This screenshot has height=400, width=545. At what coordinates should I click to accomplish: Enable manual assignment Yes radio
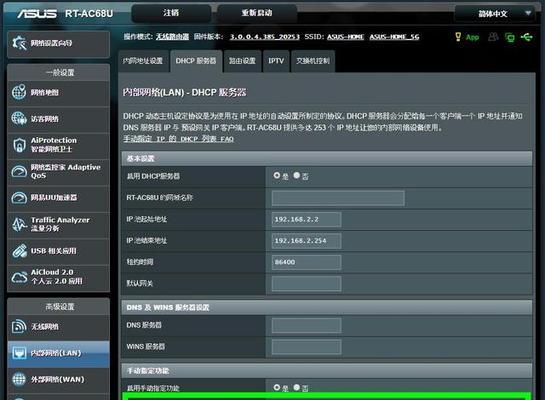pyautogui.click(x=277, y=387)
